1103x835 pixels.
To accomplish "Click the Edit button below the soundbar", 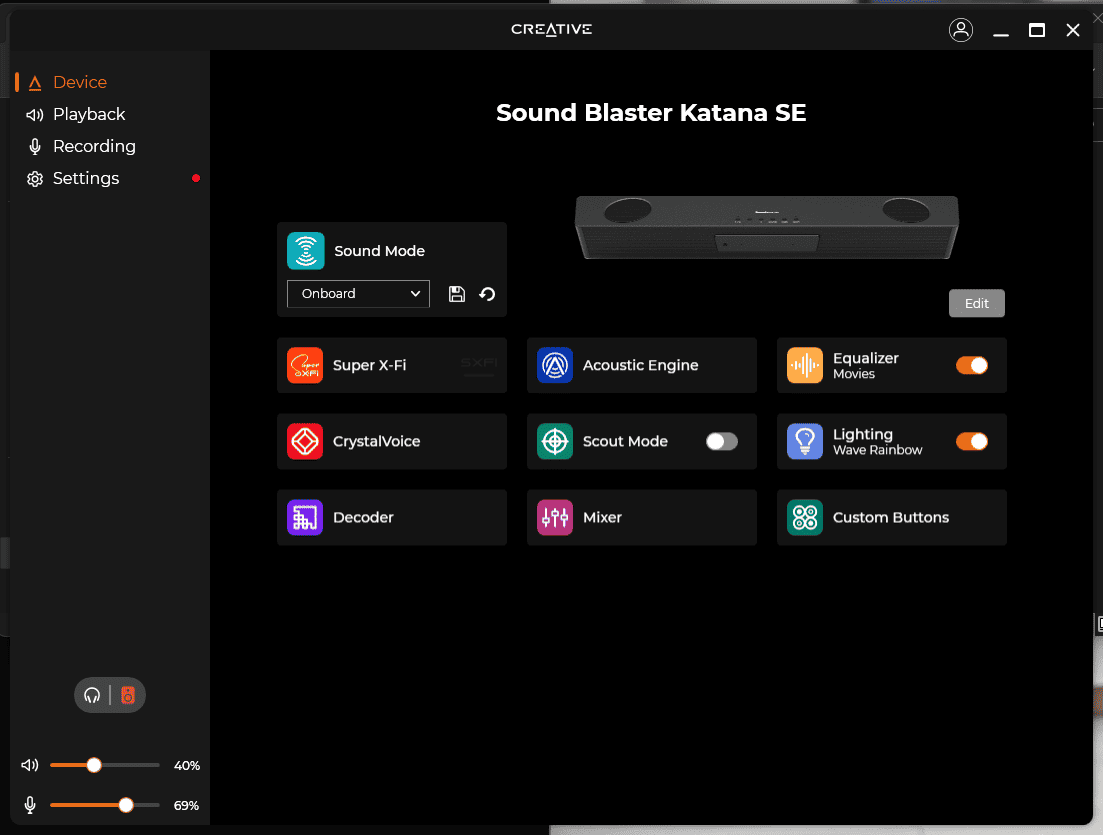I will (x=976, y=303).
